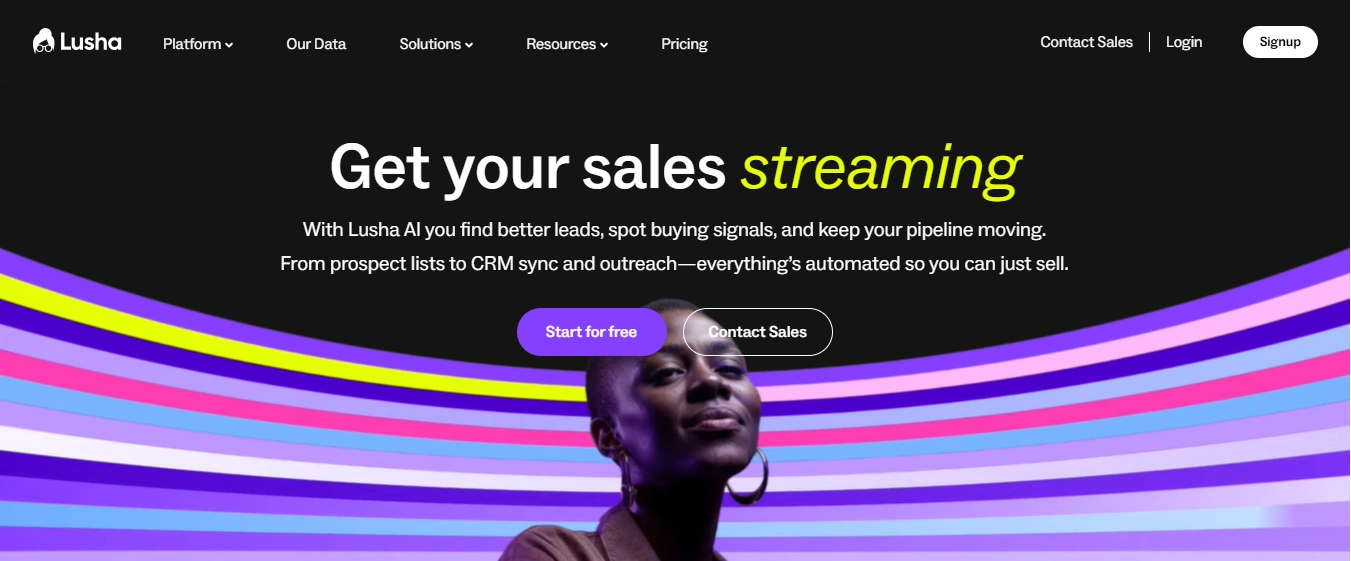Open the Solutions menu label
The width and height of the screenshot is (1351, 561).
click(x=430, y=44)
